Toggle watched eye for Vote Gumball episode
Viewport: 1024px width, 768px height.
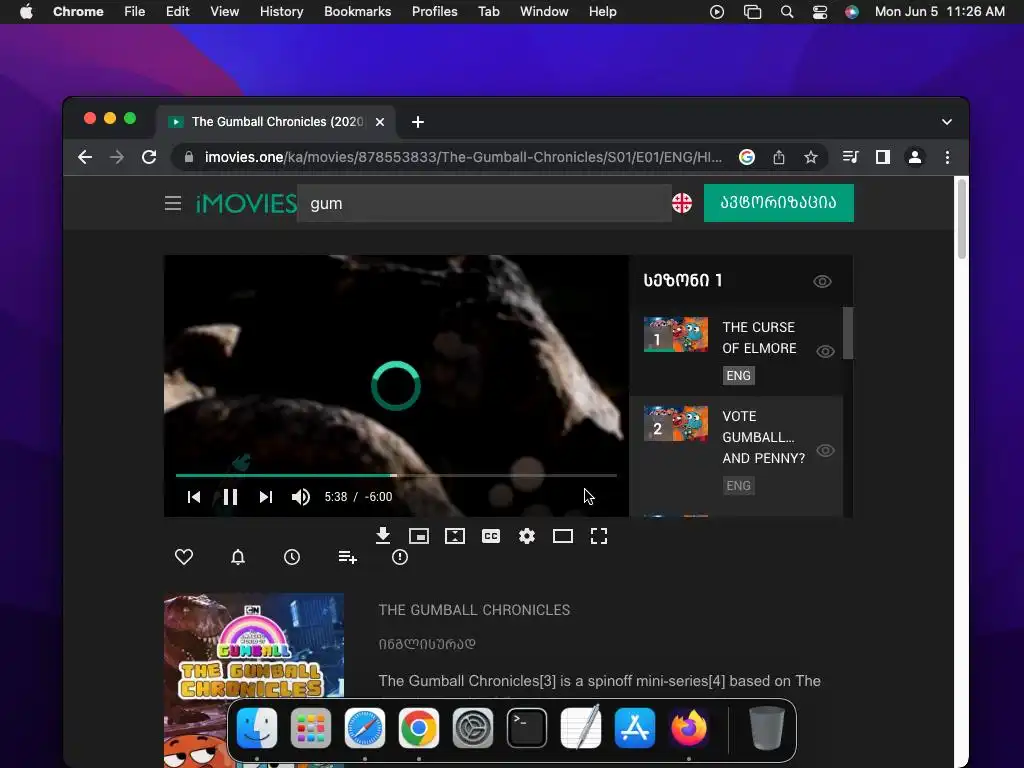pyautogui.click(x=825, y=451)
